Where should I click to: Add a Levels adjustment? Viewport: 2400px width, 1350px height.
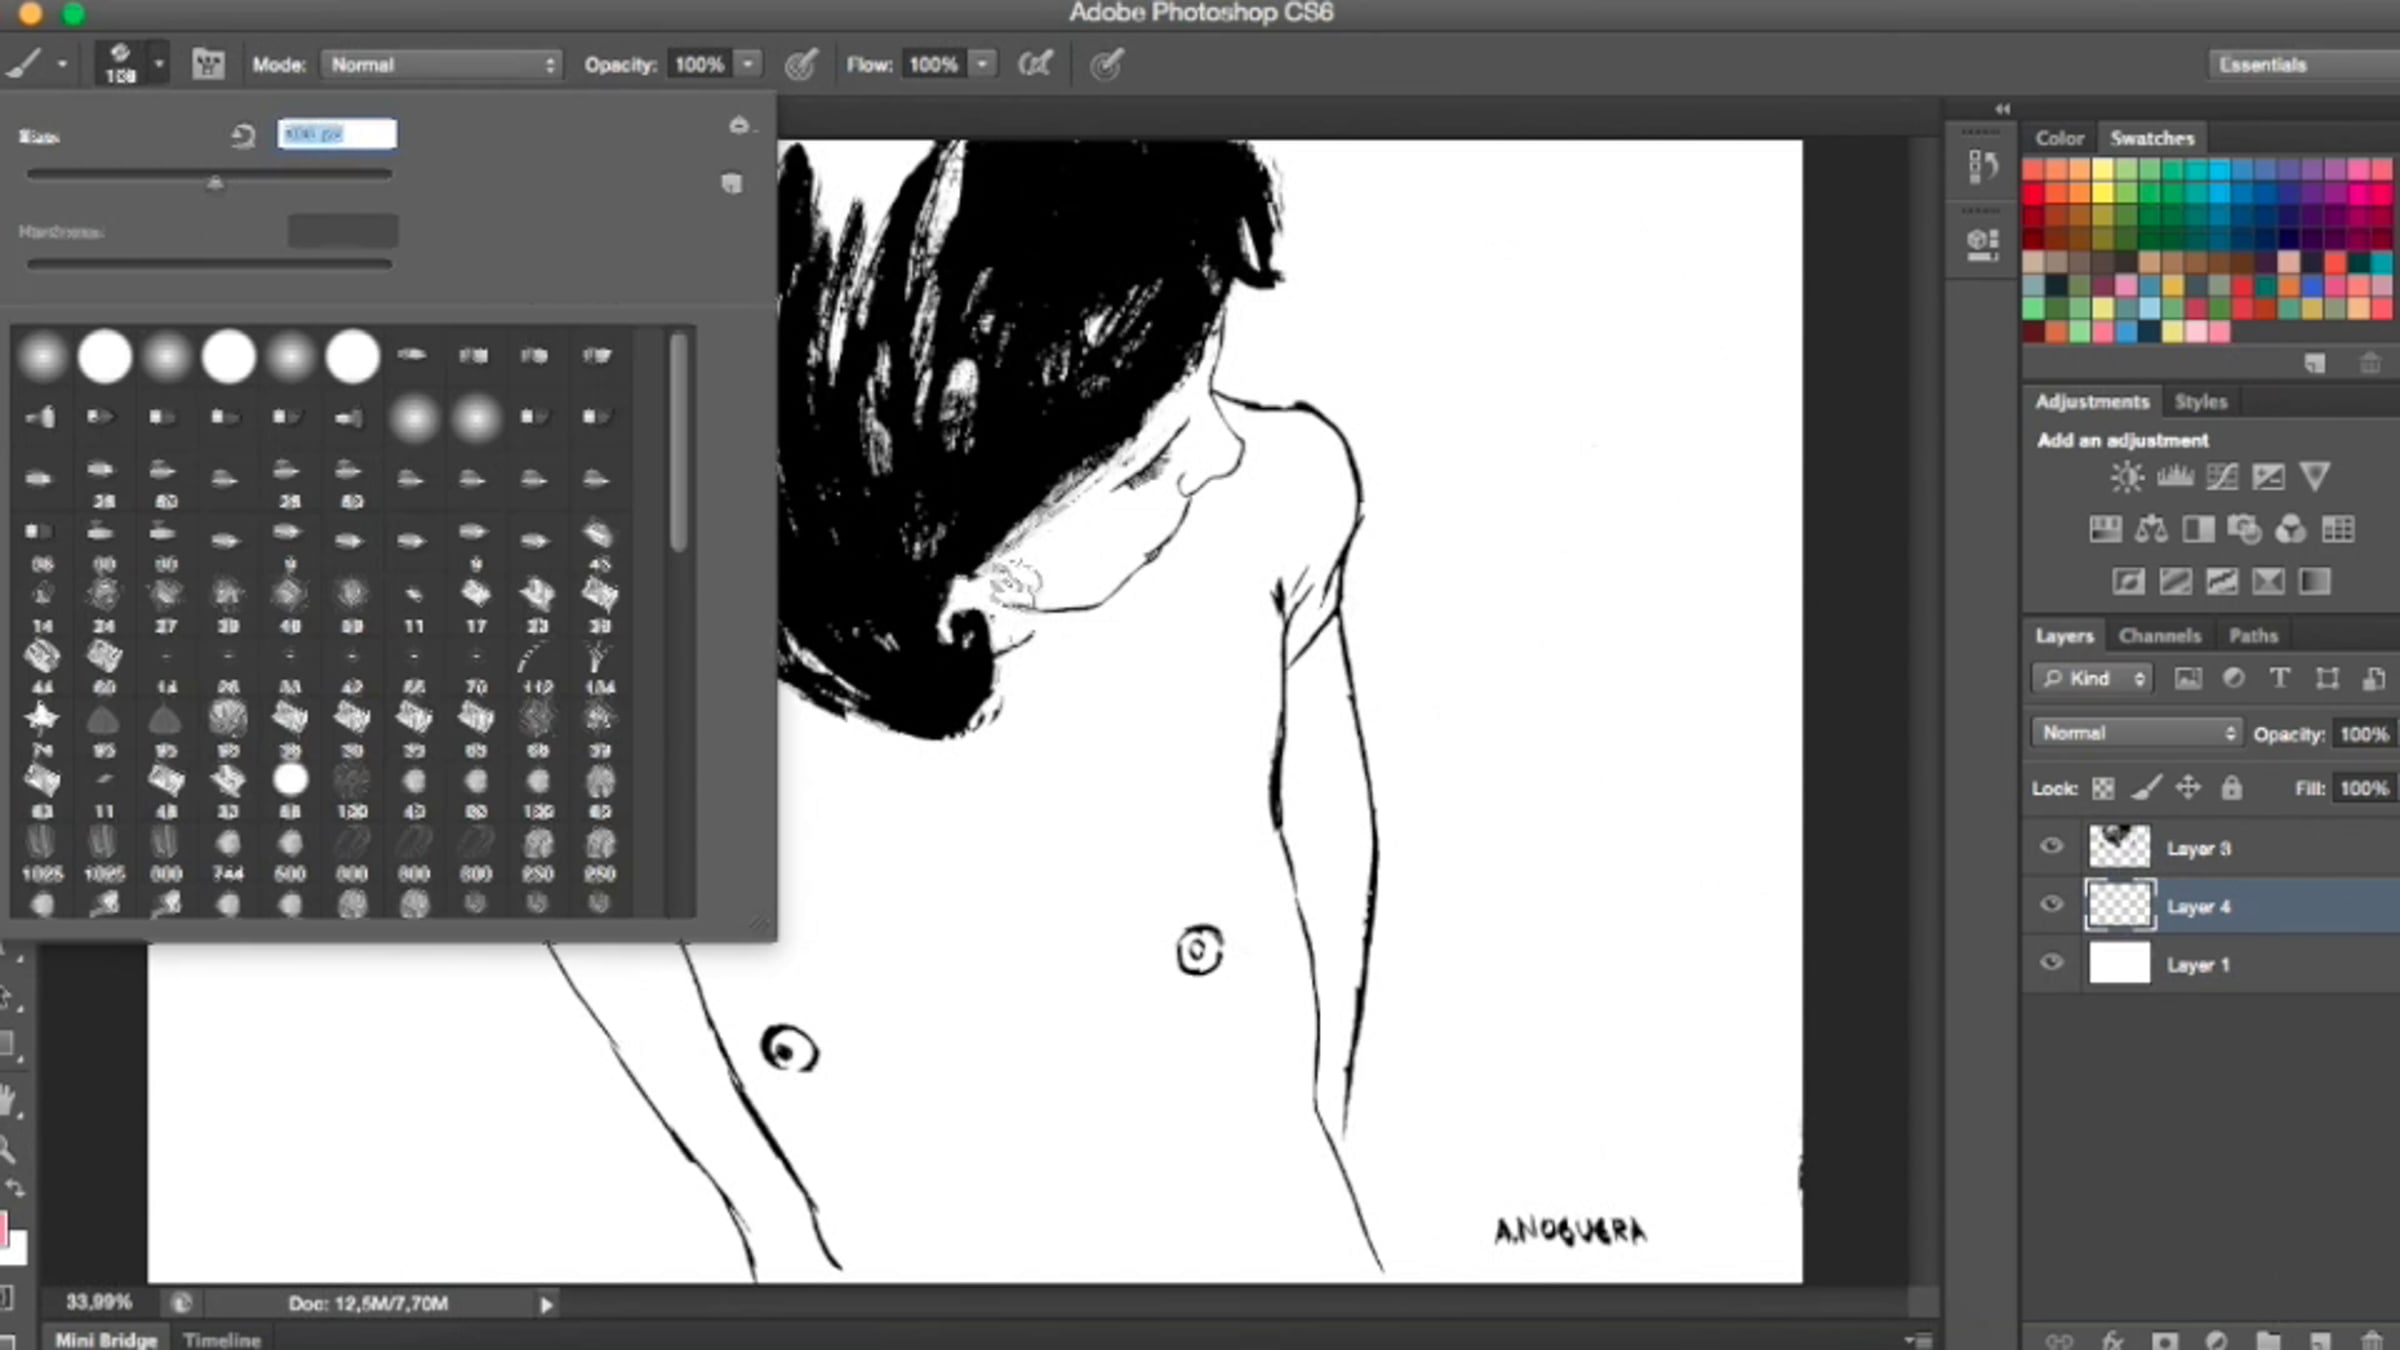[2175, 477]
